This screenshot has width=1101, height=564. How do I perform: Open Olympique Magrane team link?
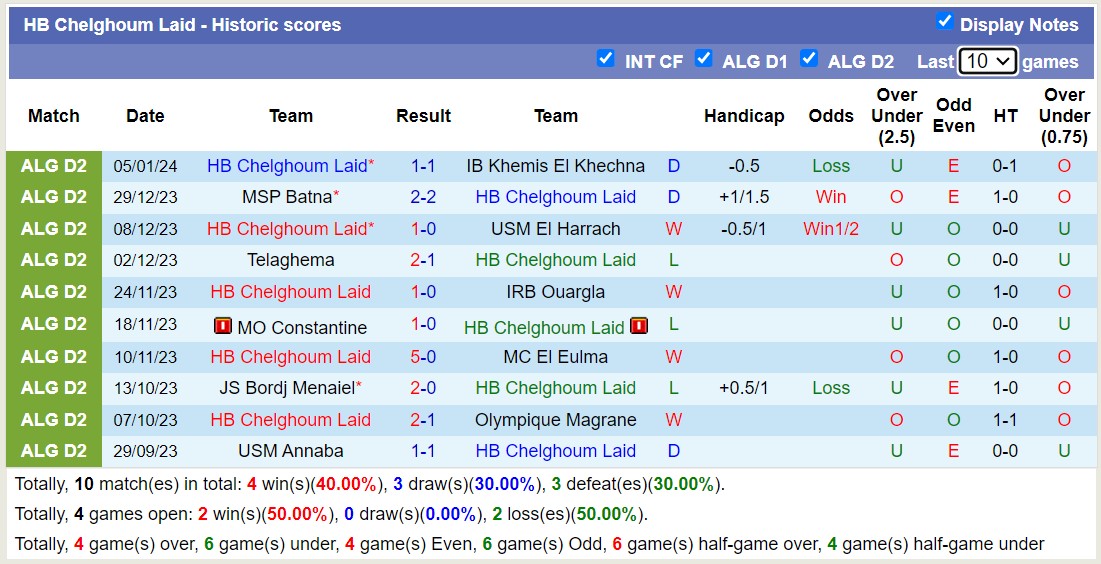click(x=555, y=420)
